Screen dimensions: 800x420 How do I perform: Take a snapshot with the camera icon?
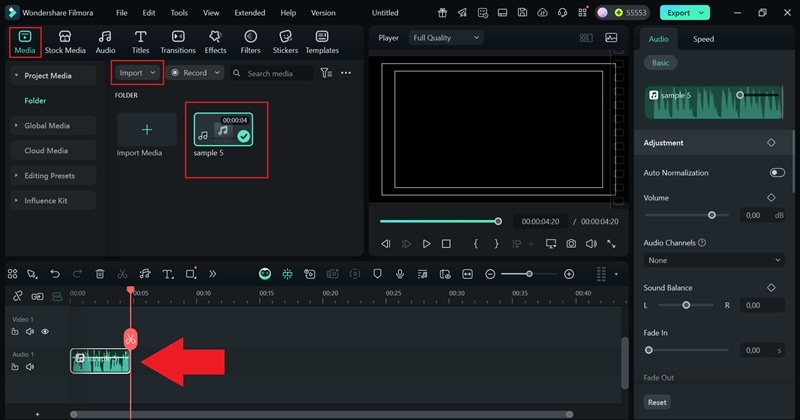click(571, 244)
